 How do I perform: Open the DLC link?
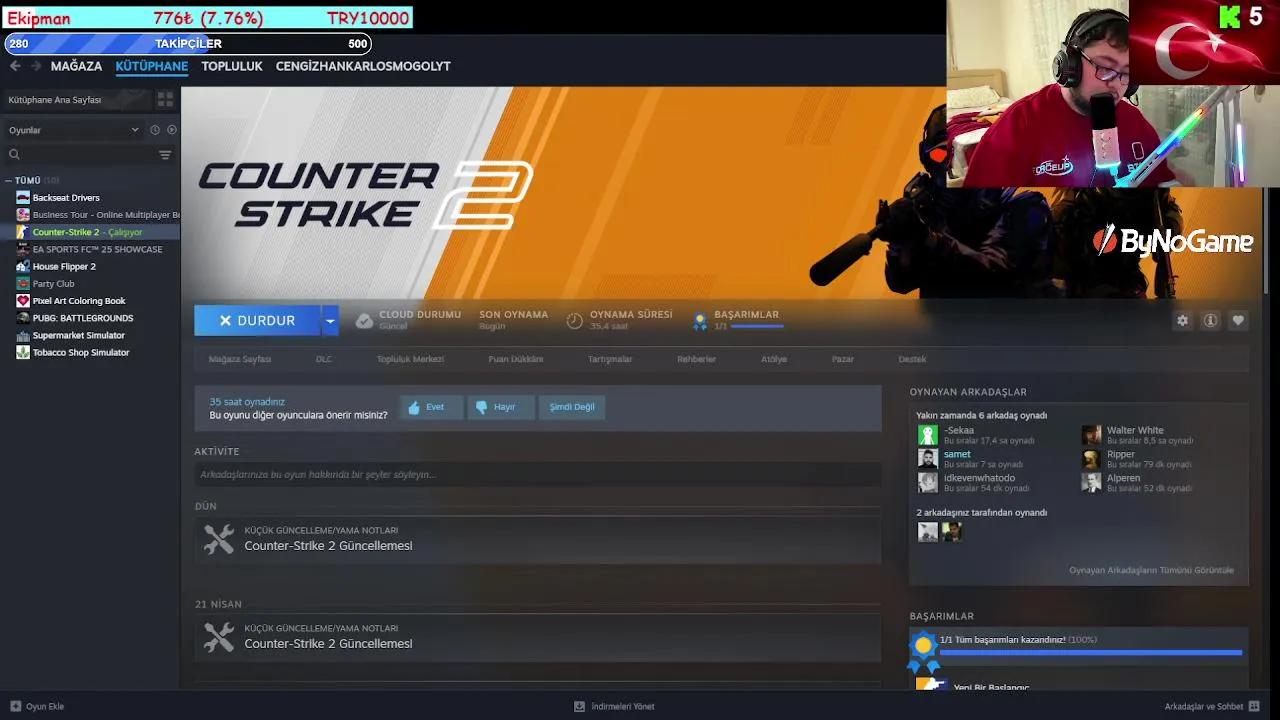pyautogui.click(x=324, y=359)
